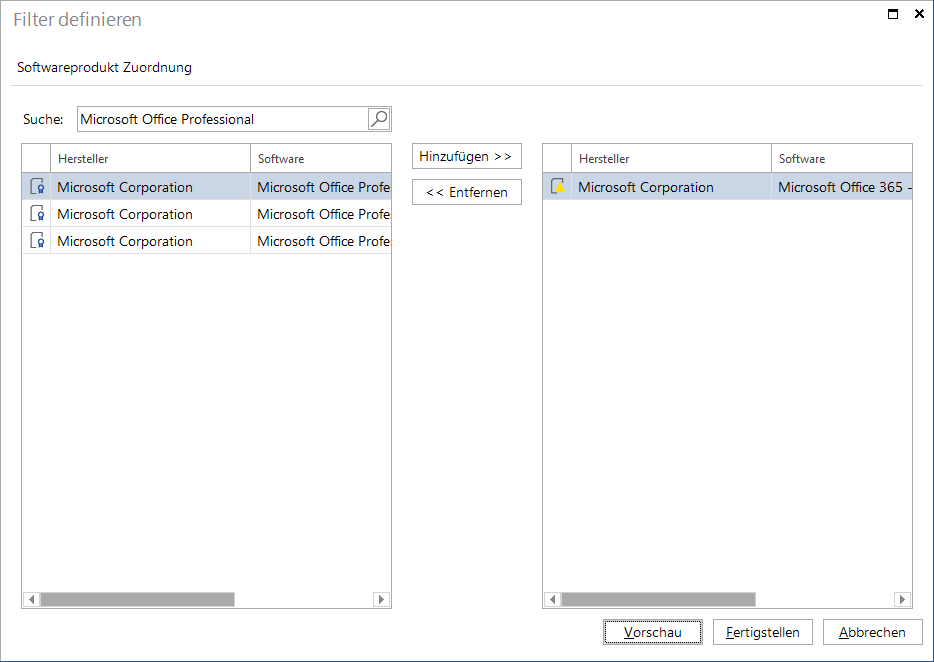Click right list horizontal scrollbar thumb
The width and height of the screenshot is (934, 662).
658,599
